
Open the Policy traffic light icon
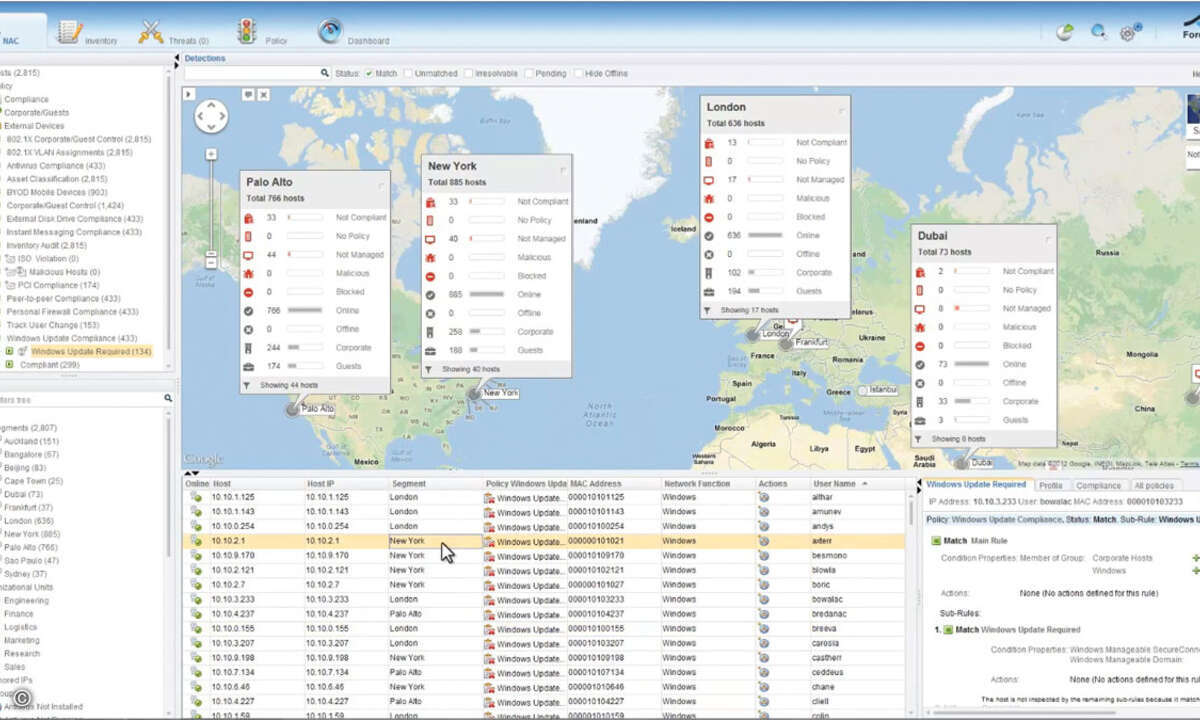[x=246, y=31]
